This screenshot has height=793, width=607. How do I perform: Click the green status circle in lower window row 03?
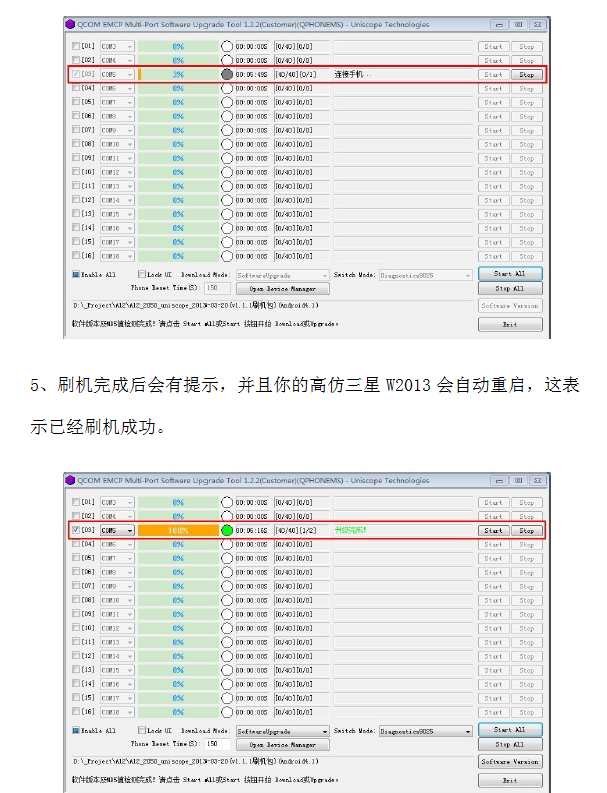[227, 530]
